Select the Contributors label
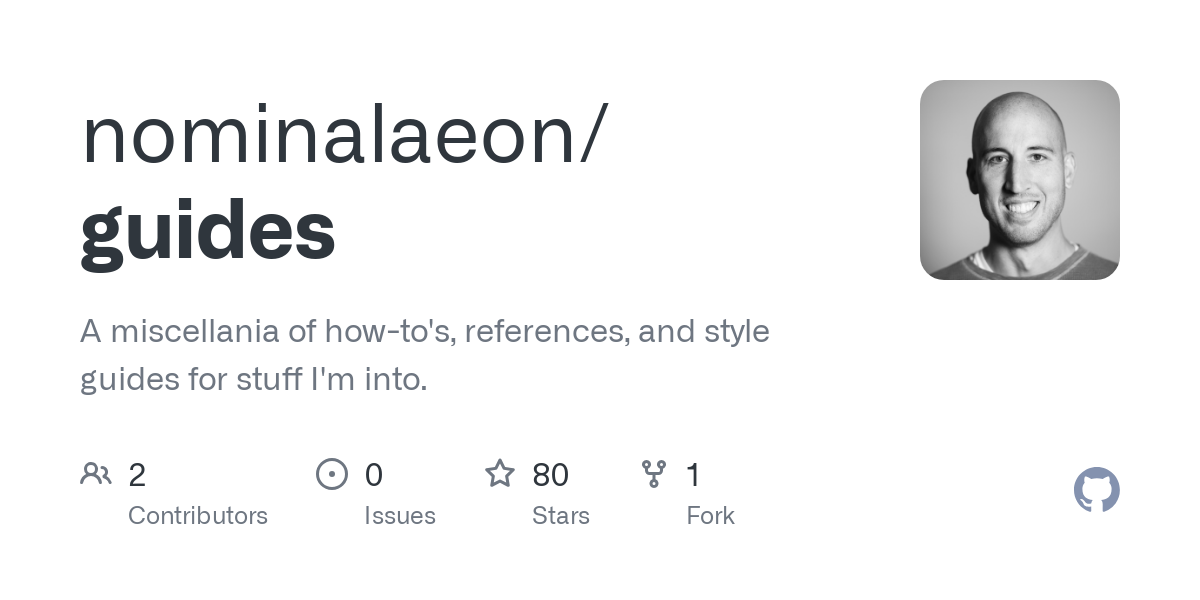This screenshot has height=600, width=1200. [x=198, y=516]
